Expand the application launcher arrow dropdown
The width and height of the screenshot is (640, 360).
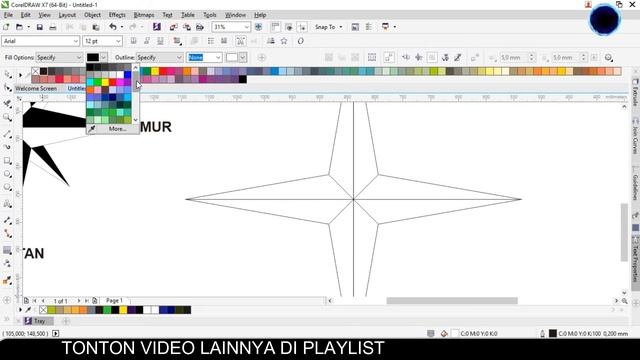pyautogui.click(x=395, y=27)
